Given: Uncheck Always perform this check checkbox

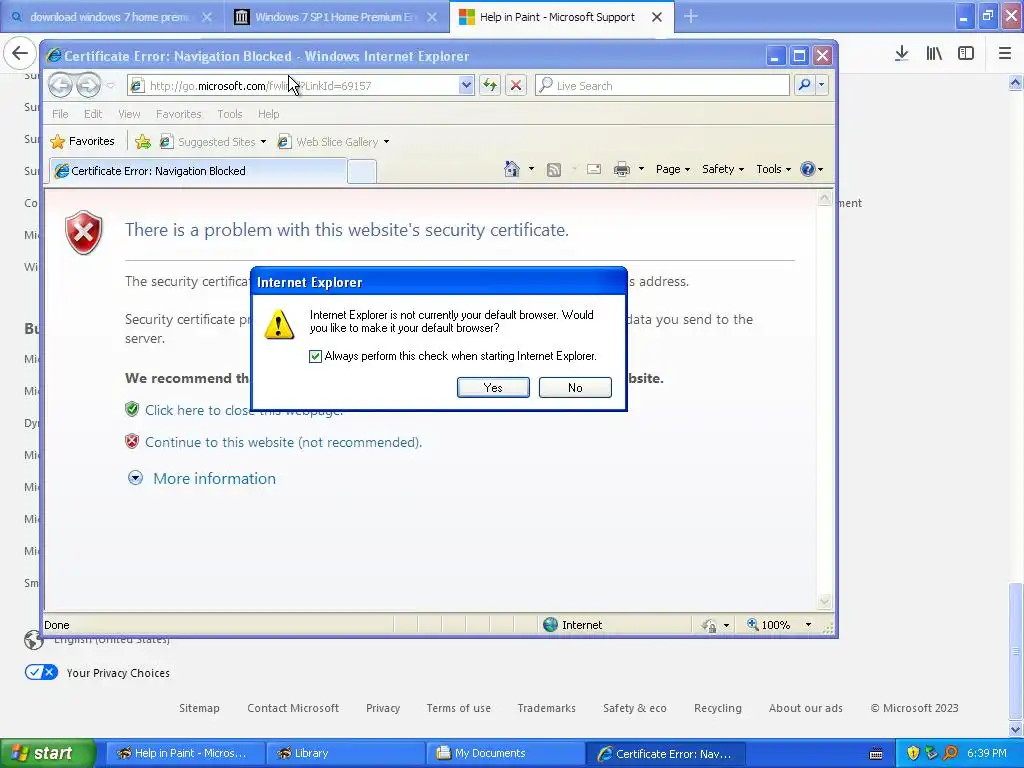Looking at the screenshot, I should pyautogui.click(x=315, y=356).
